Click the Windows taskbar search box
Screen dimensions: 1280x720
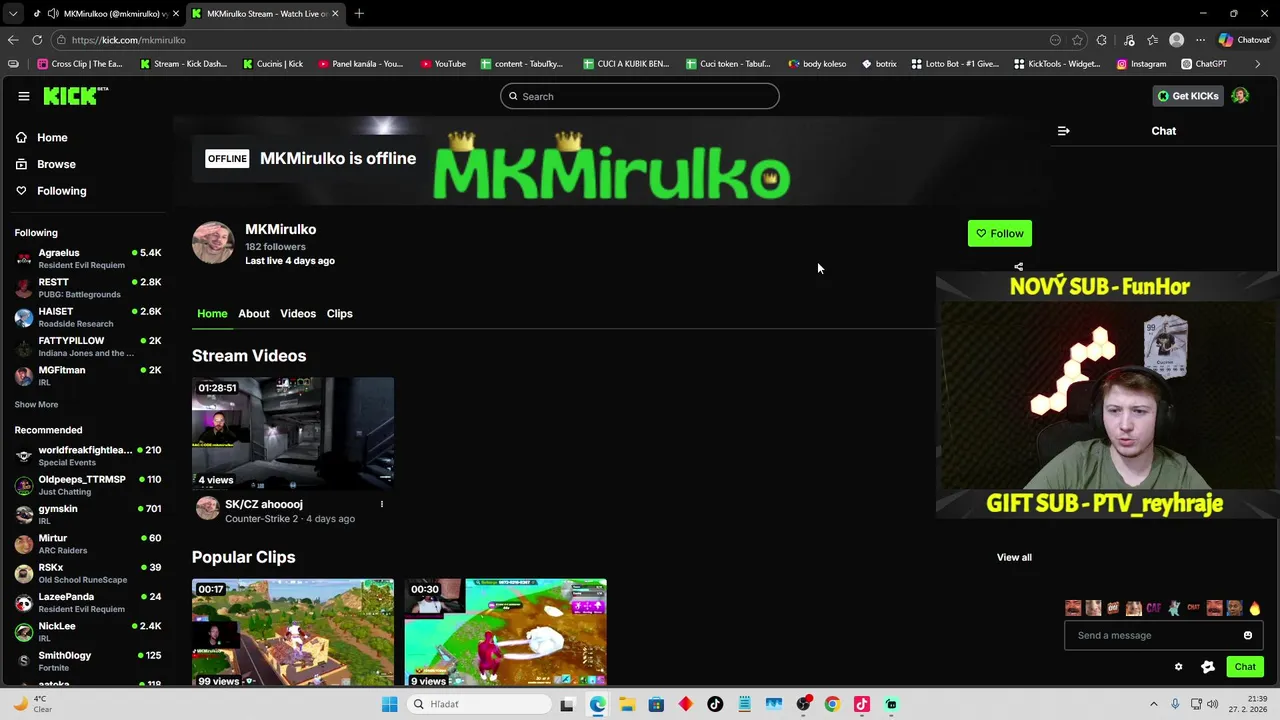480,704
